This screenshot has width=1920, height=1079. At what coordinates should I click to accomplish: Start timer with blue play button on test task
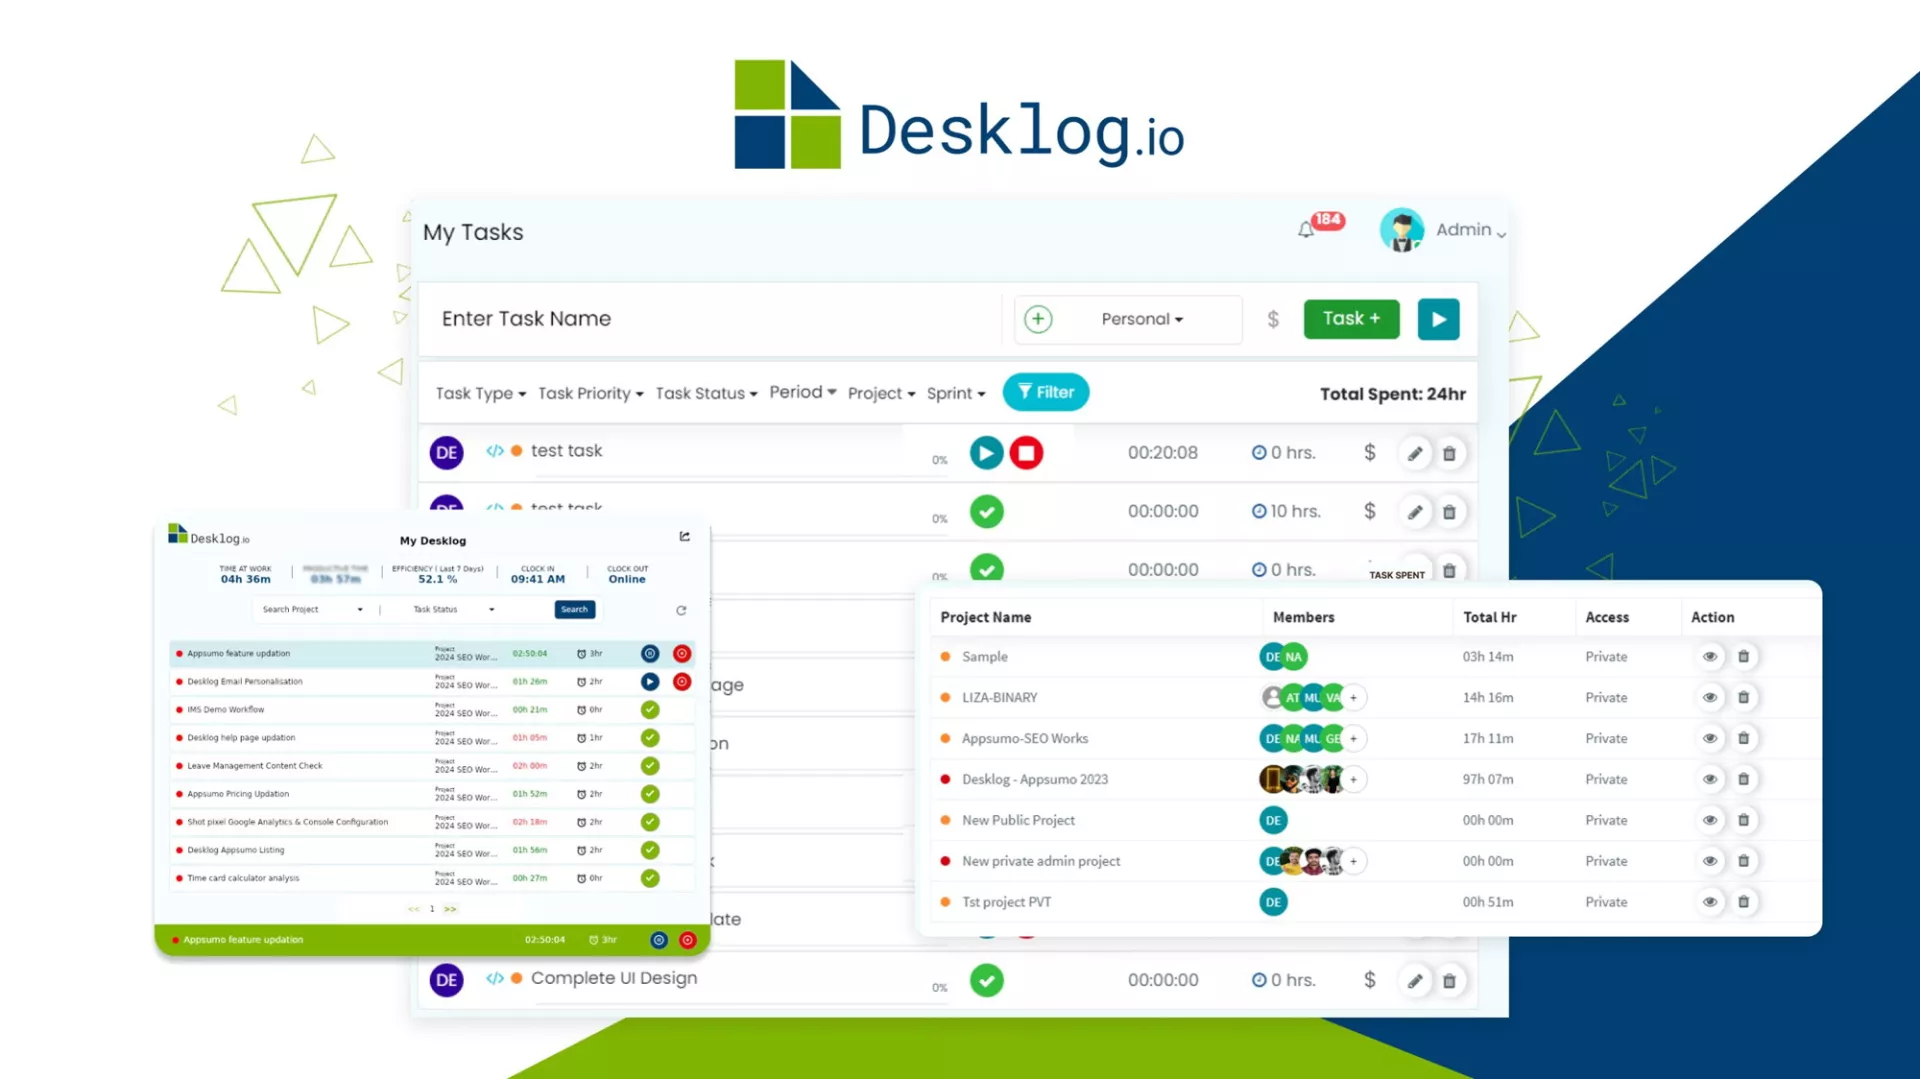(x=986, y=453)
